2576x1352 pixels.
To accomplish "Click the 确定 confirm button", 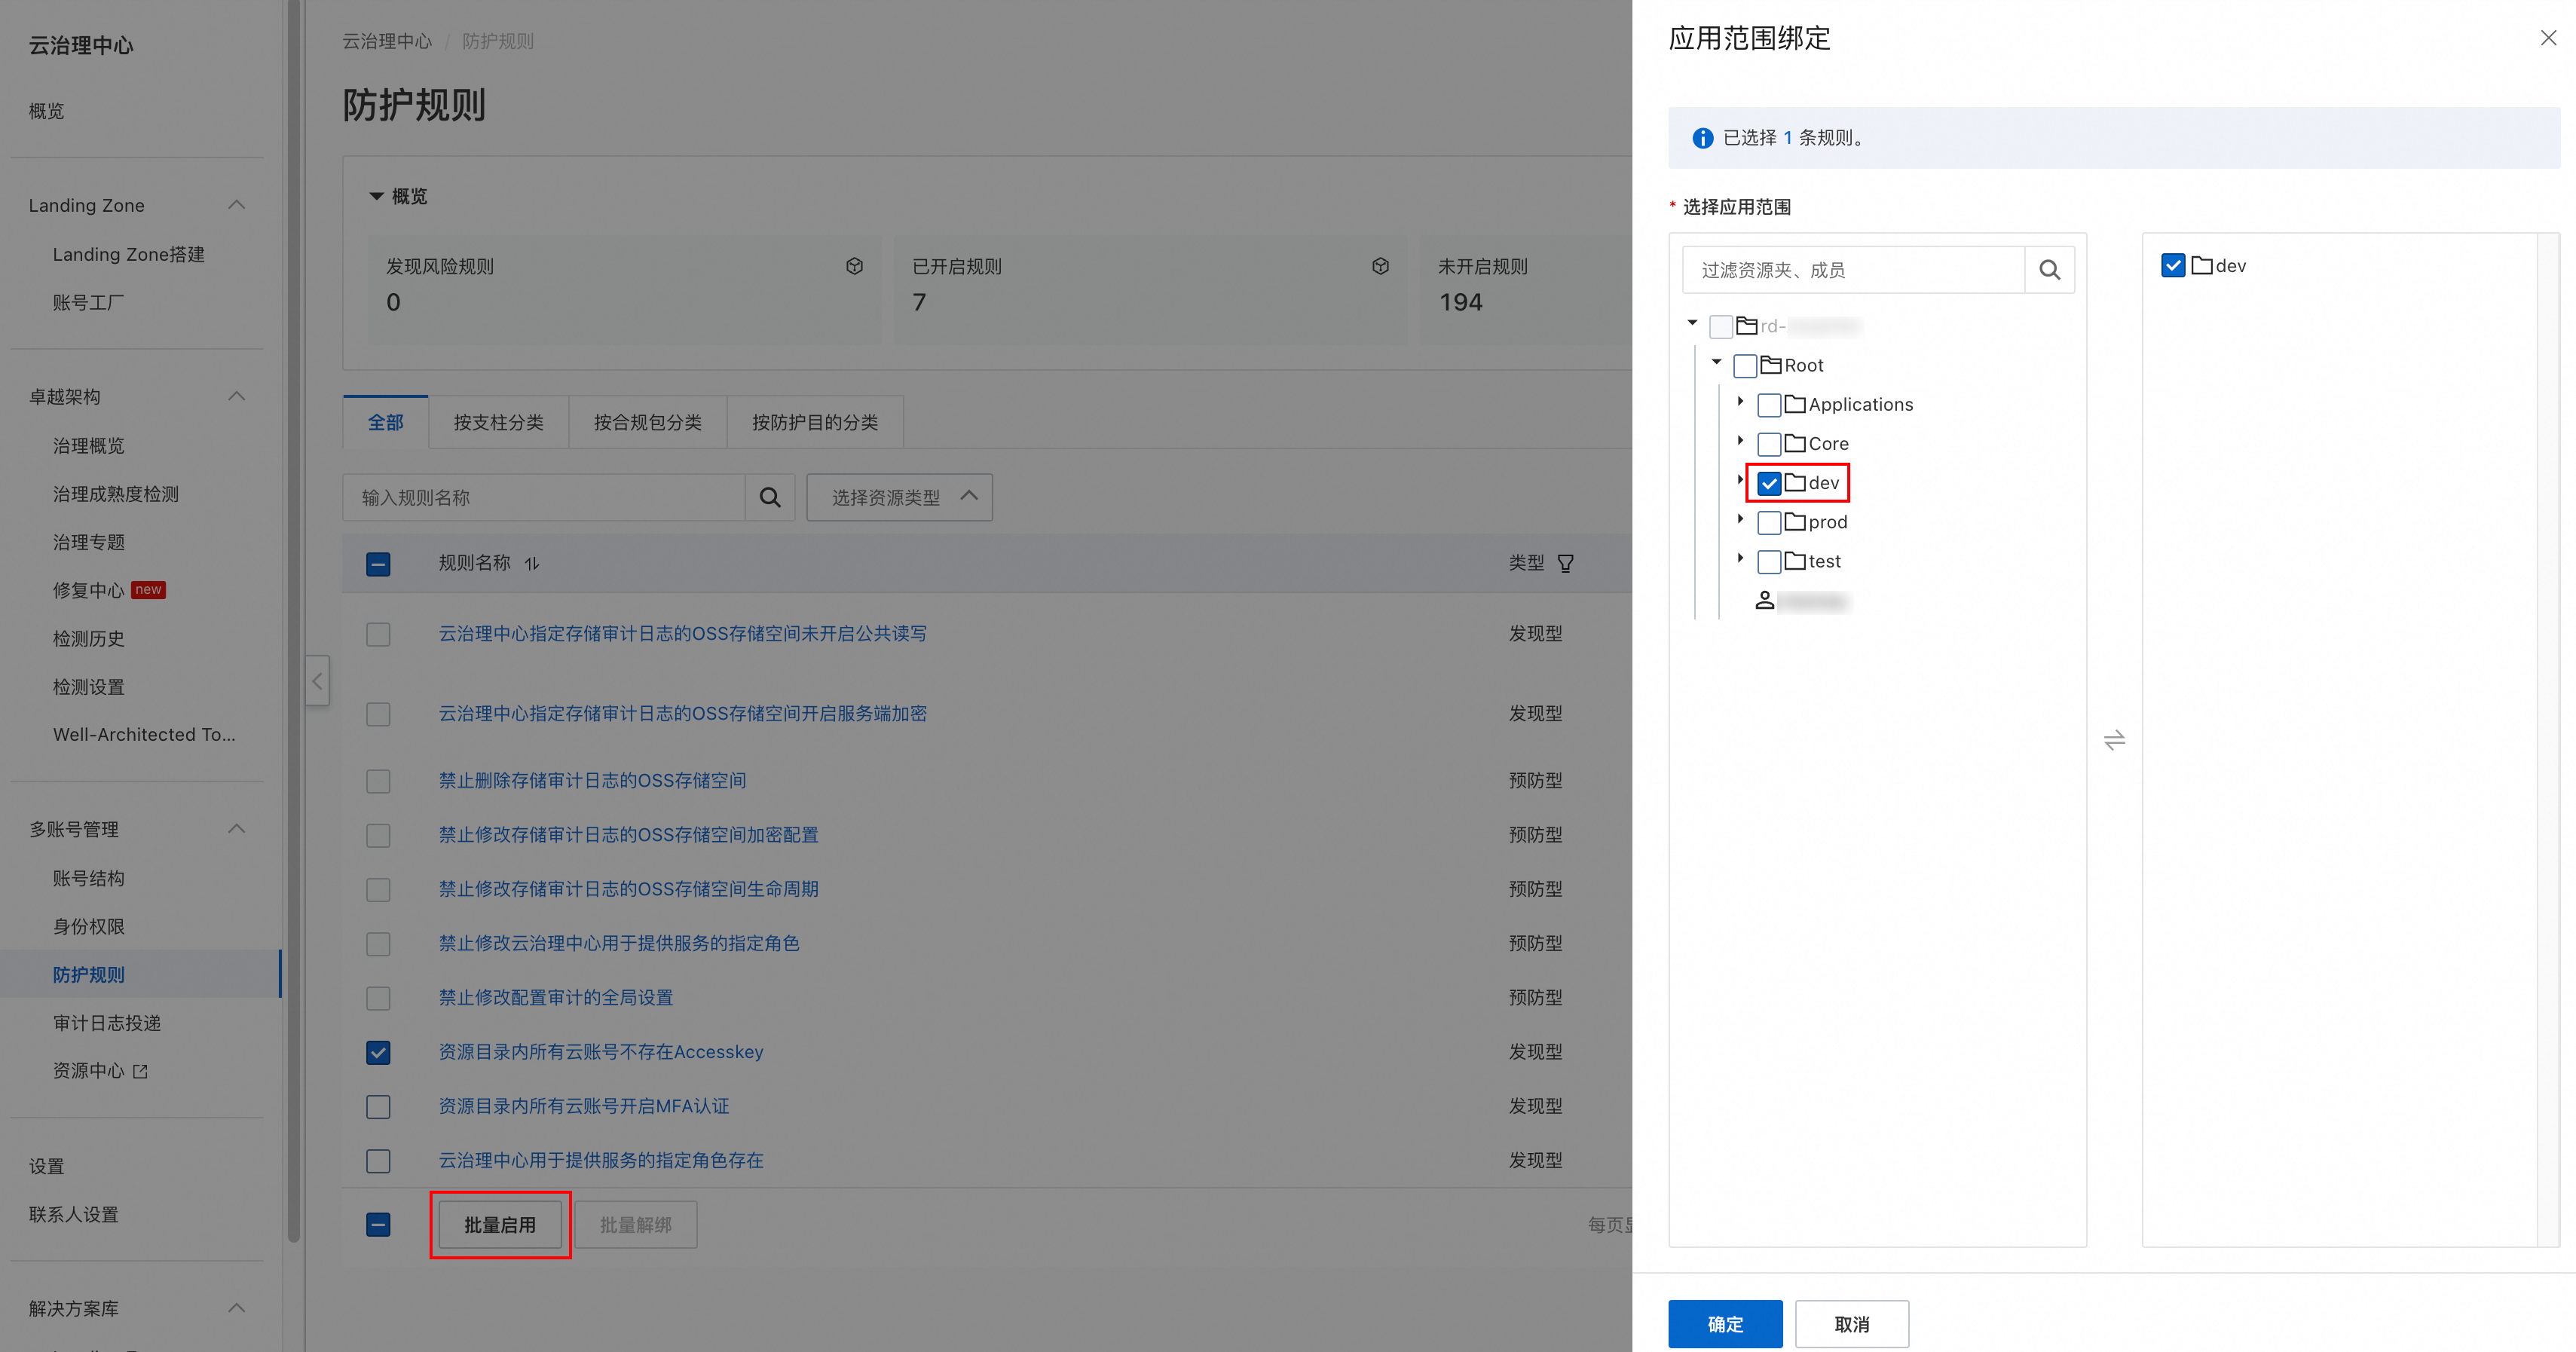I will tap(1725, 1324).
